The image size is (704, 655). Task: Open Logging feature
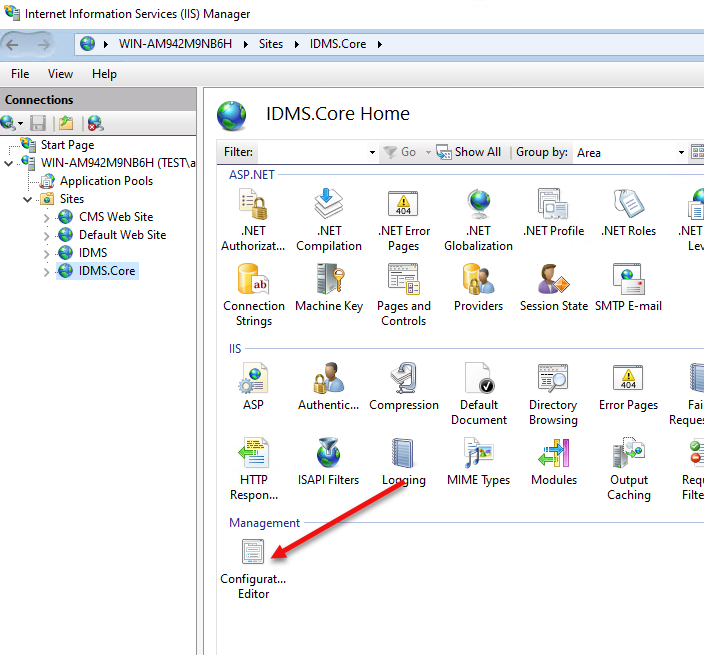pos(403,462)
